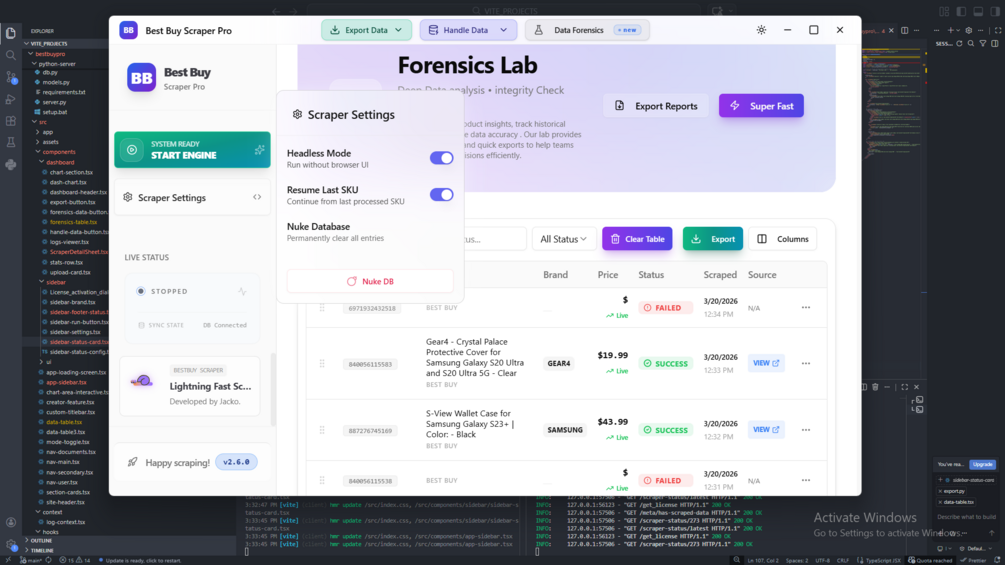Open server.py in Explorer
1005x565 pixels.
pyautogui.click(x=54, y=102)
